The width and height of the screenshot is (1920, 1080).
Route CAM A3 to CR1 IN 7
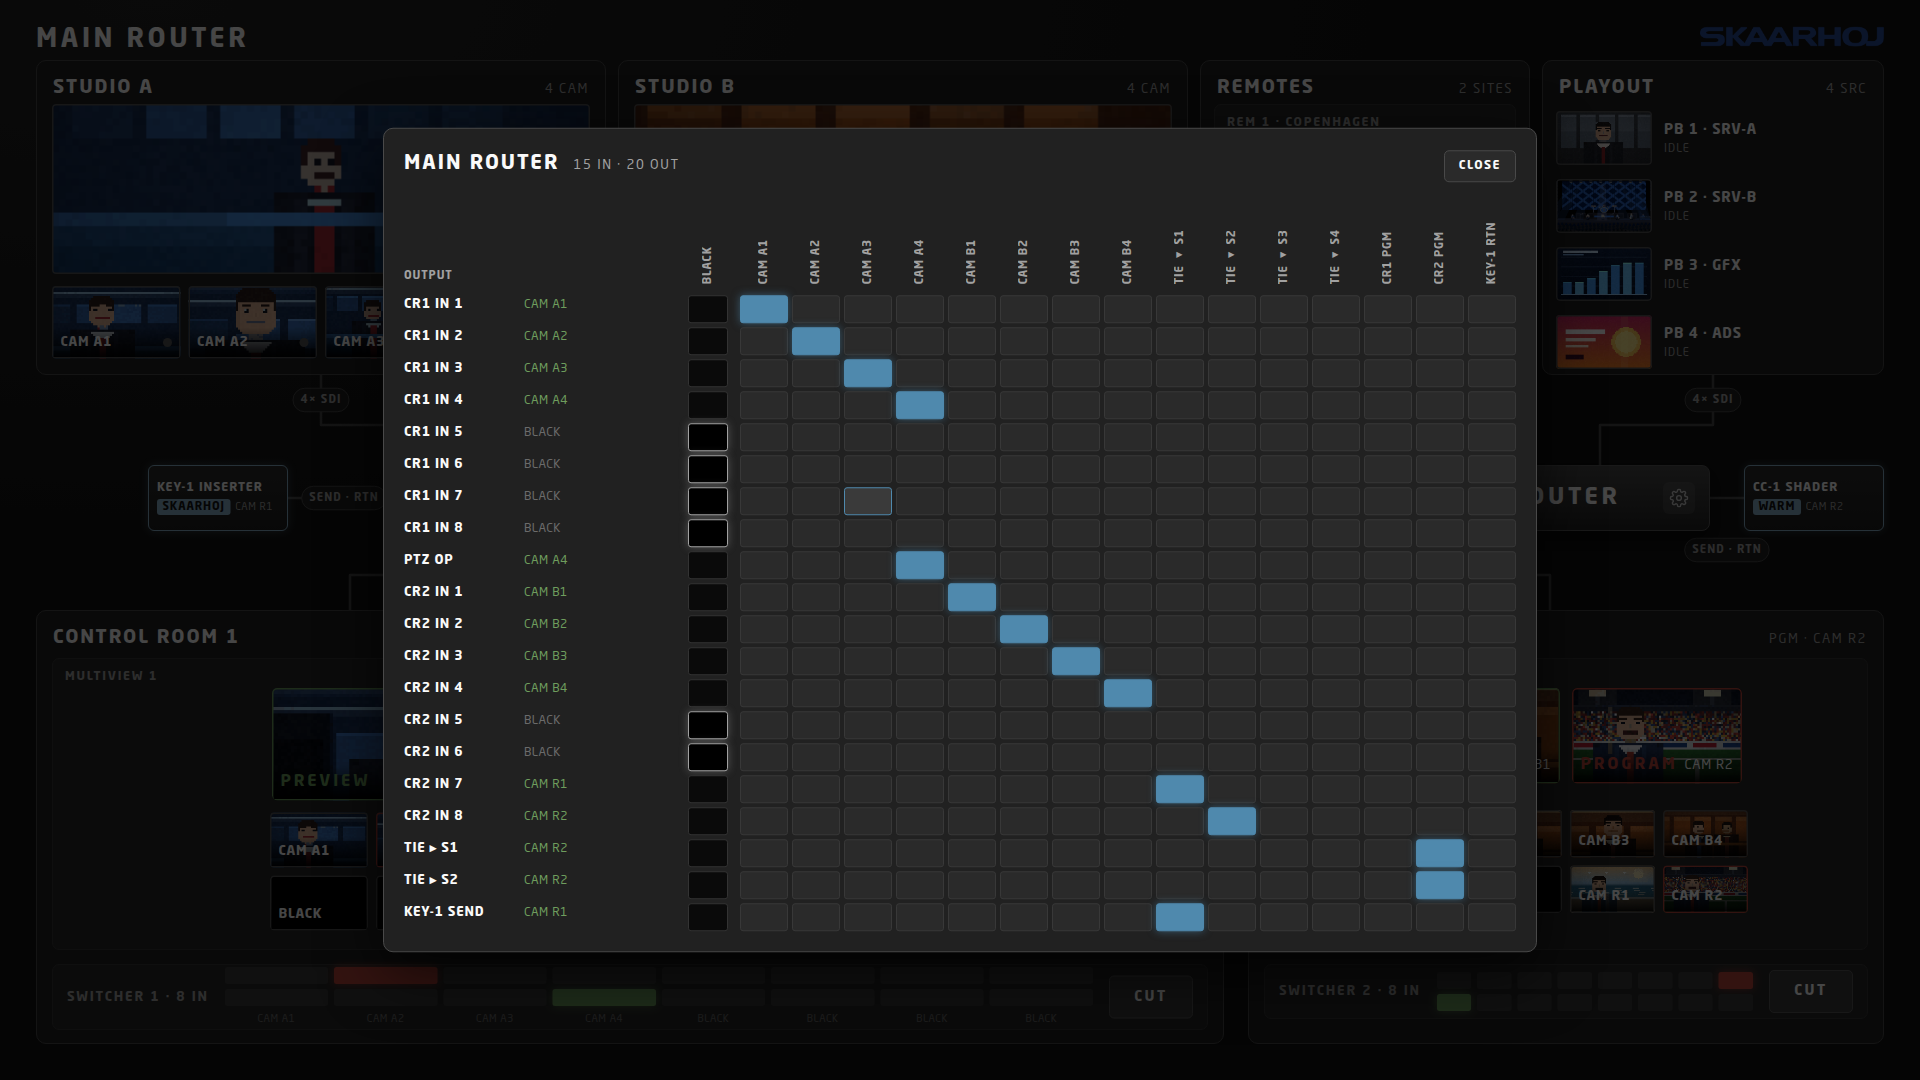868,501
